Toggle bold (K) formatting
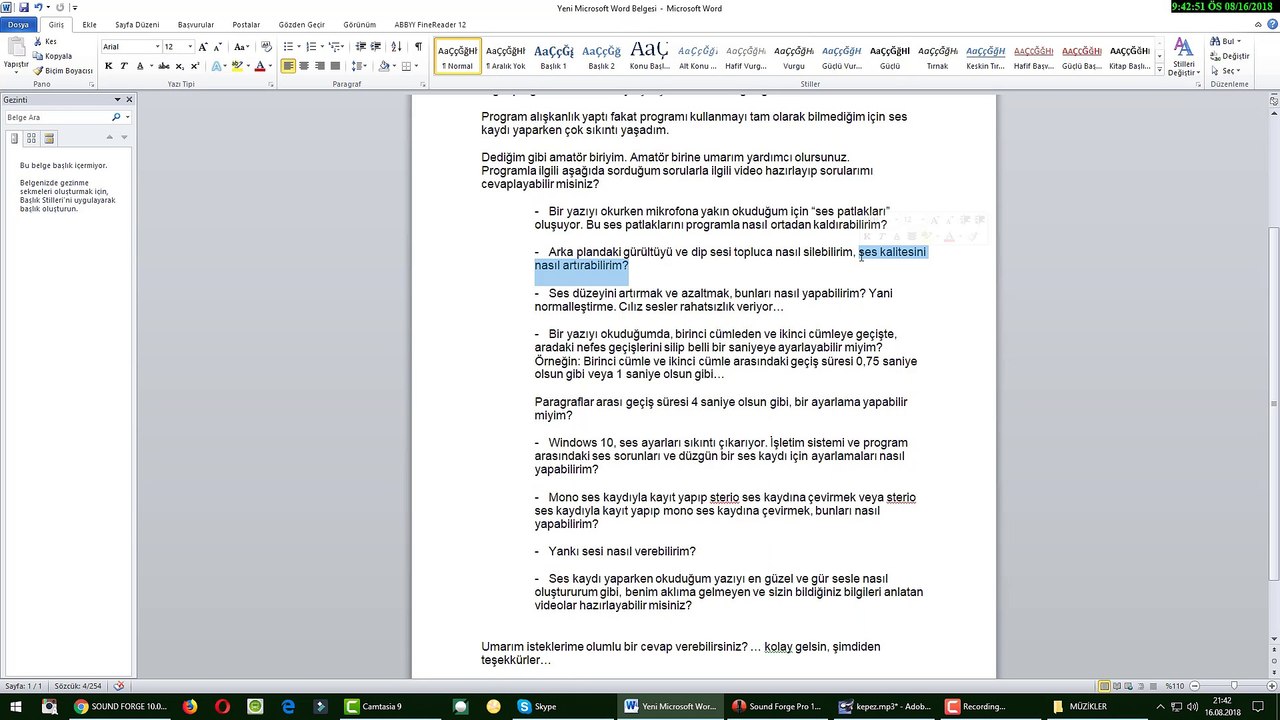This screenshot has height=720, width=1280. pyautogui.click(x=108, y=66)
